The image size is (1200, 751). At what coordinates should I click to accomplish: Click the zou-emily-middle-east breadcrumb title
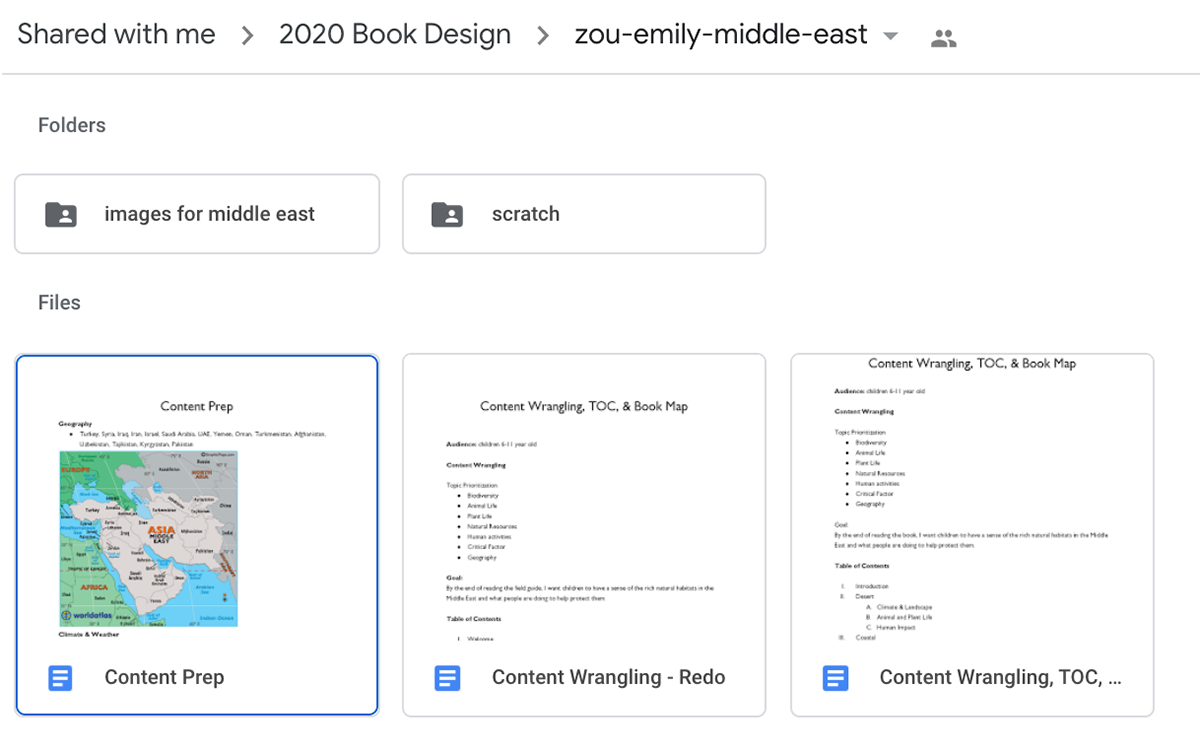click(721, 34)
